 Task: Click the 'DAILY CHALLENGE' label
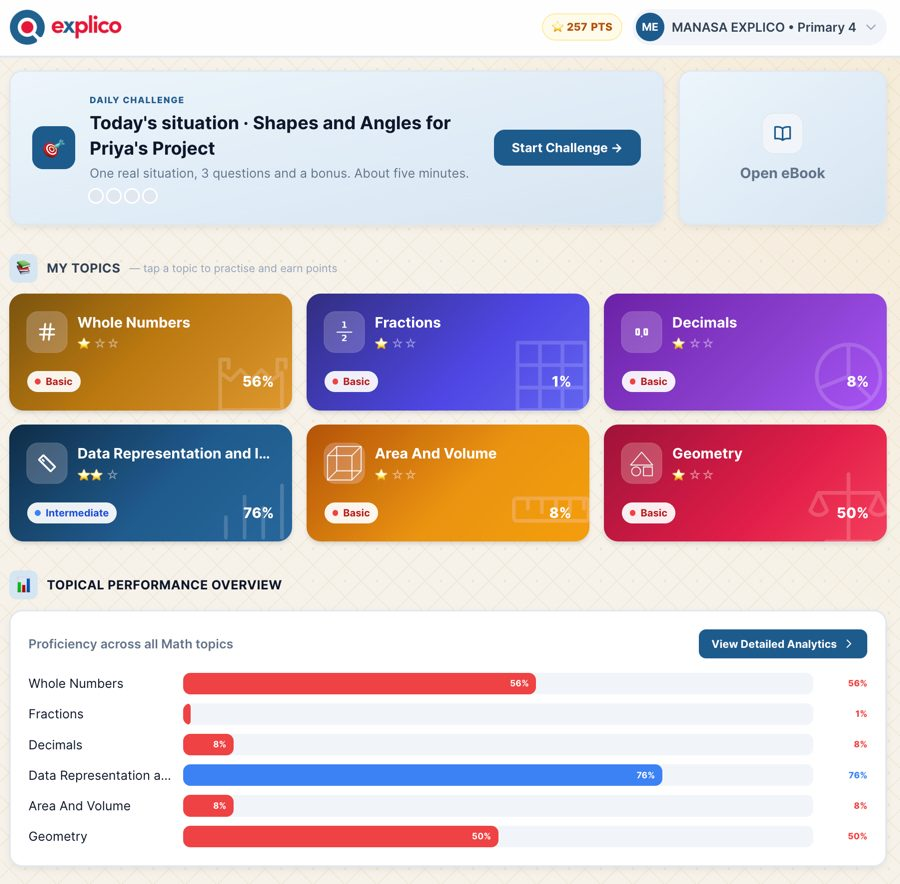(x=137, y=100)
